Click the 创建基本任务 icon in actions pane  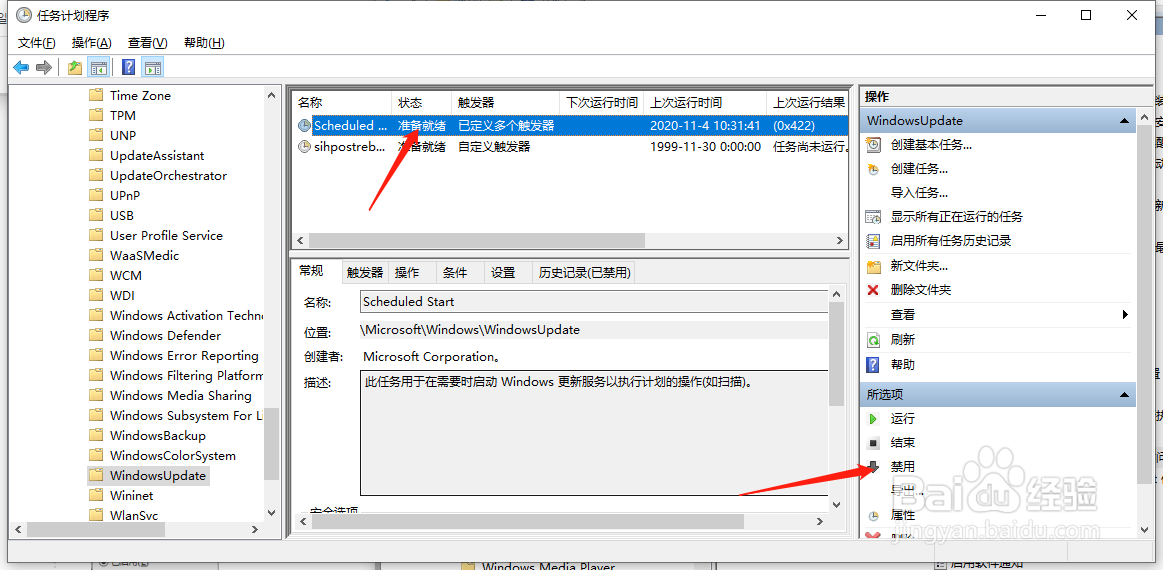tap(874, 145)
